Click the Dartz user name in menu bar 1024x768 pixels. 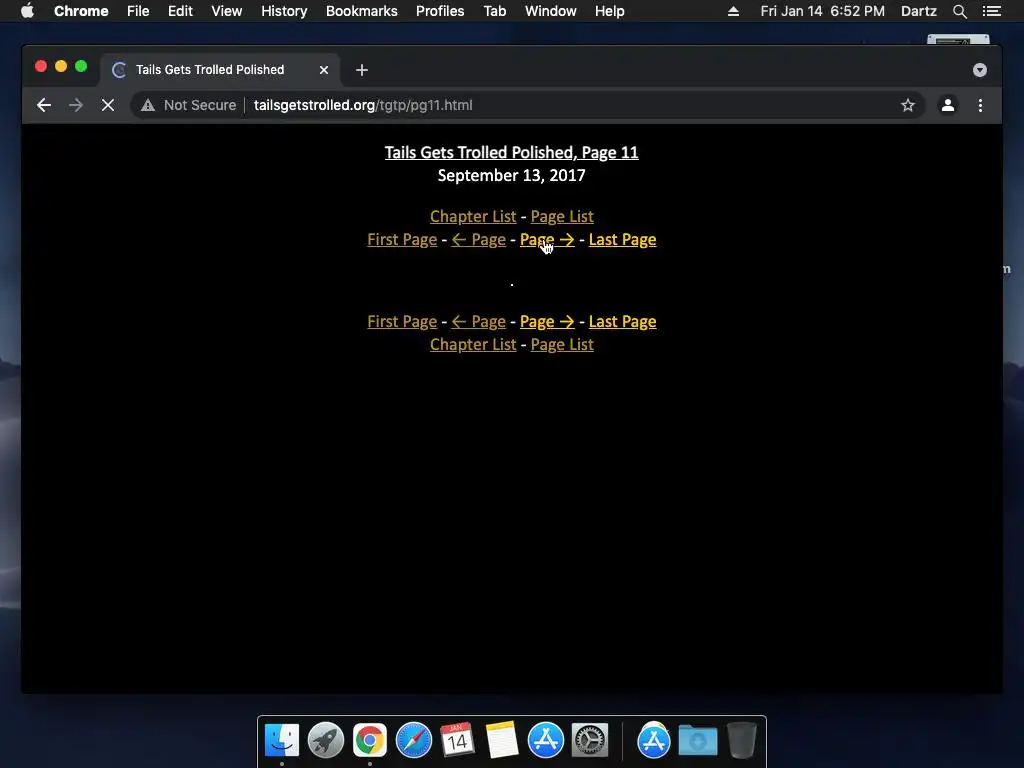(918, 11)
